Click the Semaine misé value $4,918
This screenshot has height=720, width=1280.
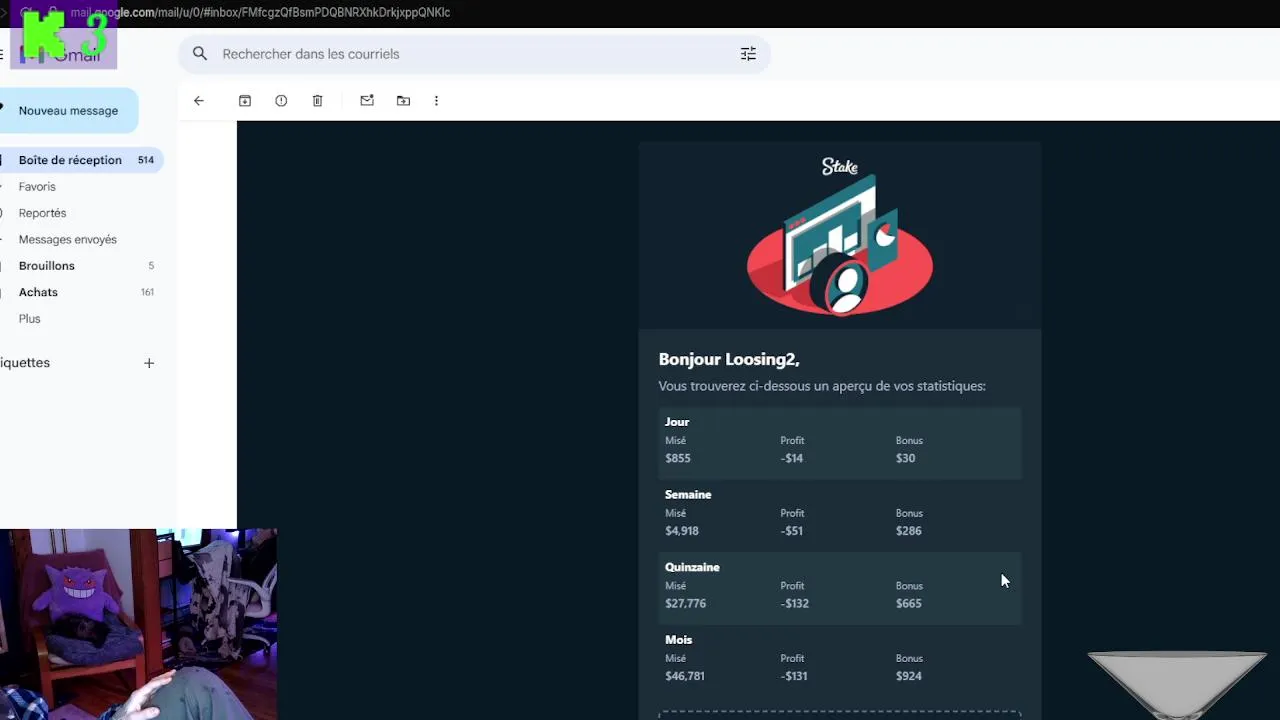point(682,531)
